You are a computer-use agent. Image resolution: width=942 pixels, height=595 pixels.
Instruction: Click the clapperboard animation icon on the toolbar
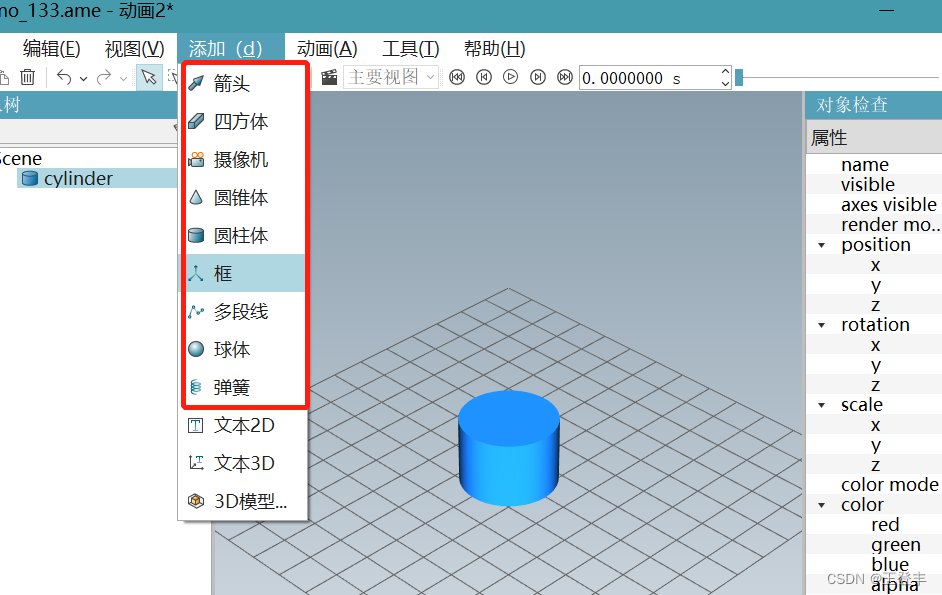329,76
